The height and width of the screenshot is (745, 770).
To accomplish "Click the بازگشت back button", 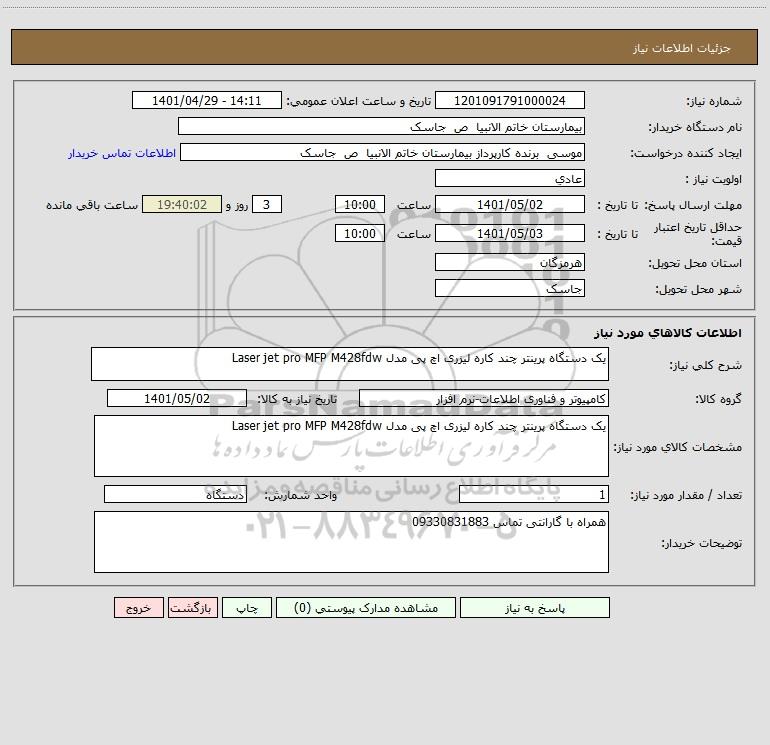I will click(x=192, y=607).
